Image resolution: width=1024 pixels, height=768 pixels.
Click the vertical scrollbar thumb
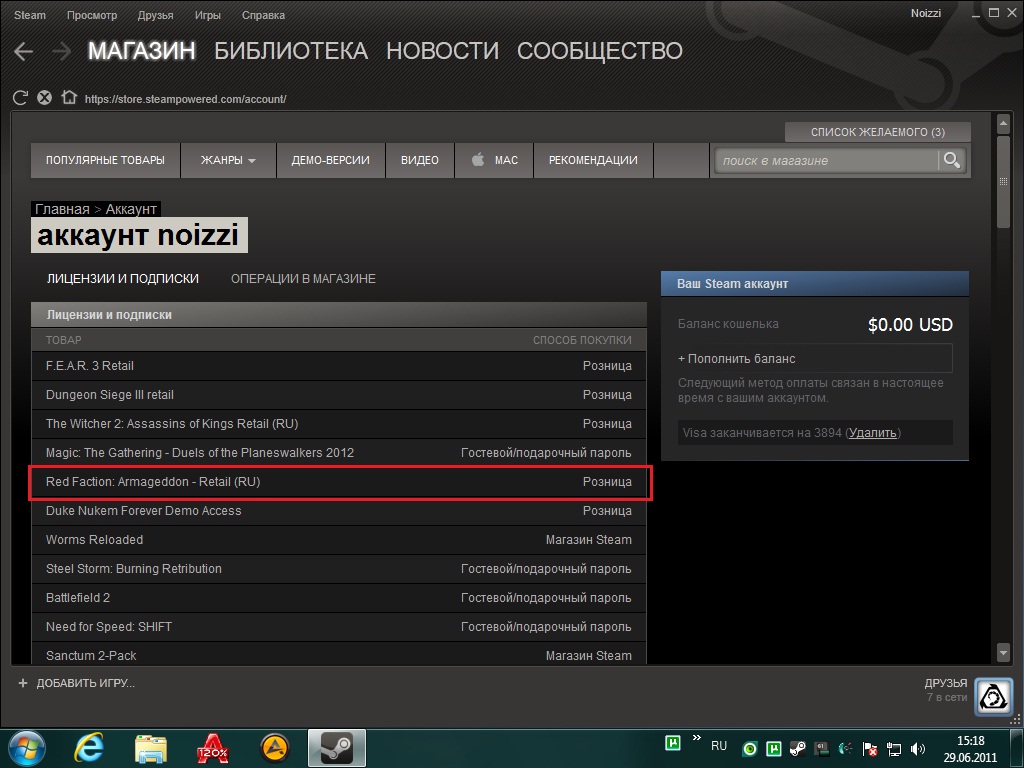(1004, 182)
